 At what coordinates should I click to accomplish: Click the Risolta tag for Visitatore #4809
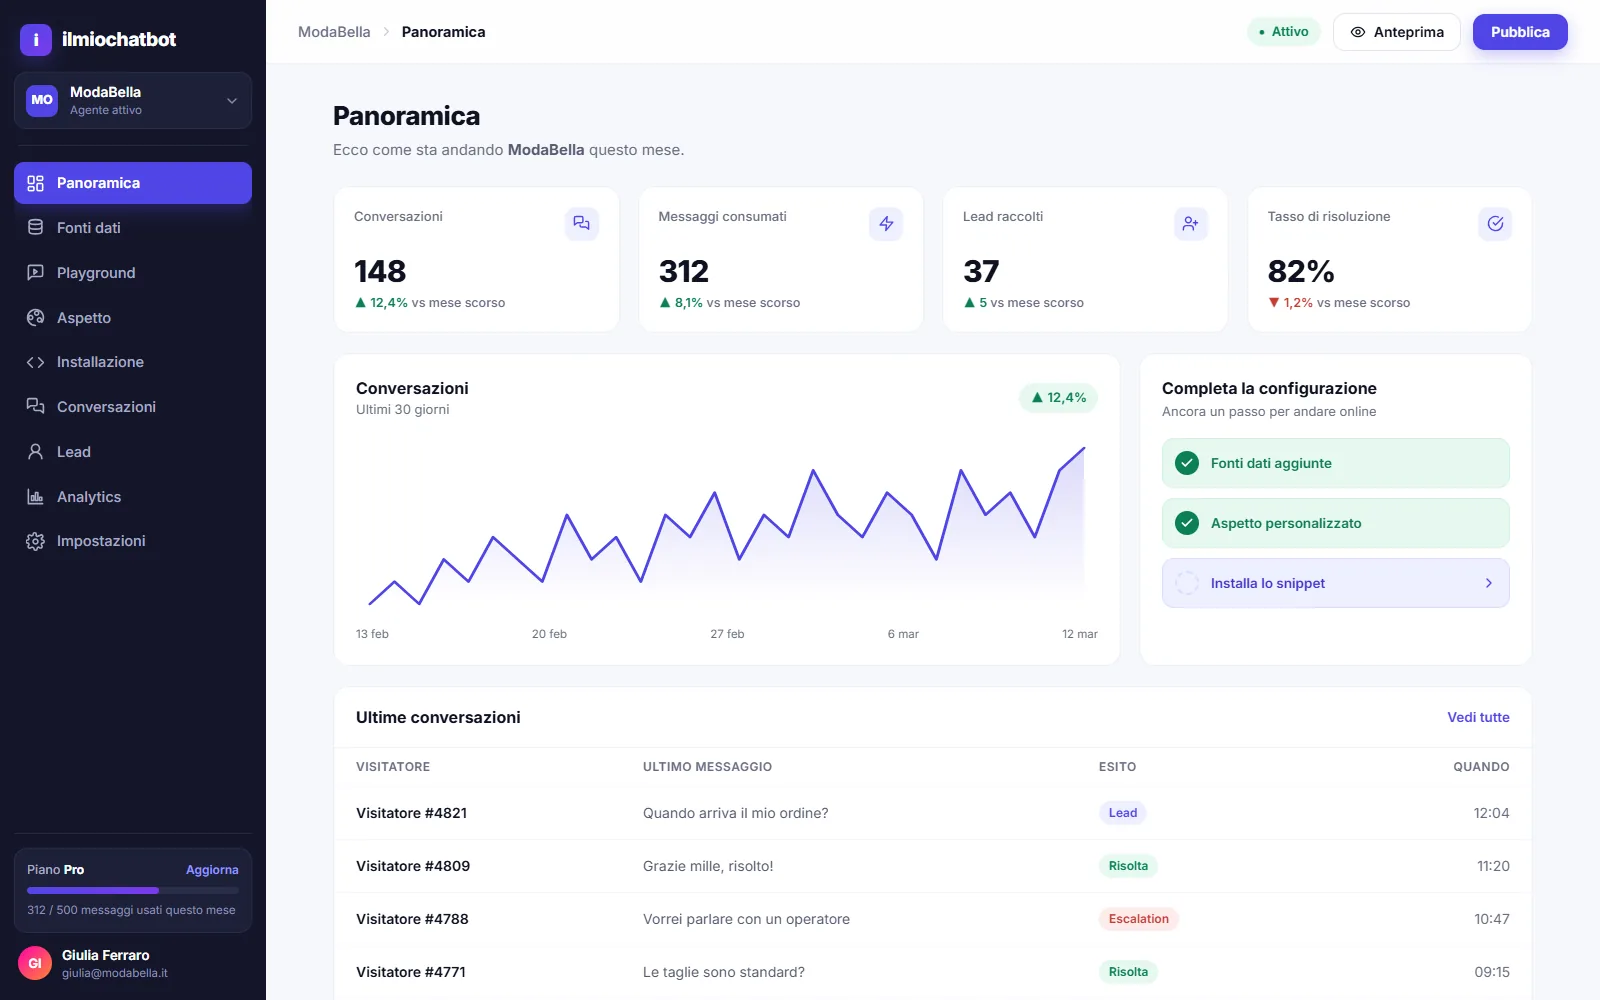[1128, 866]
